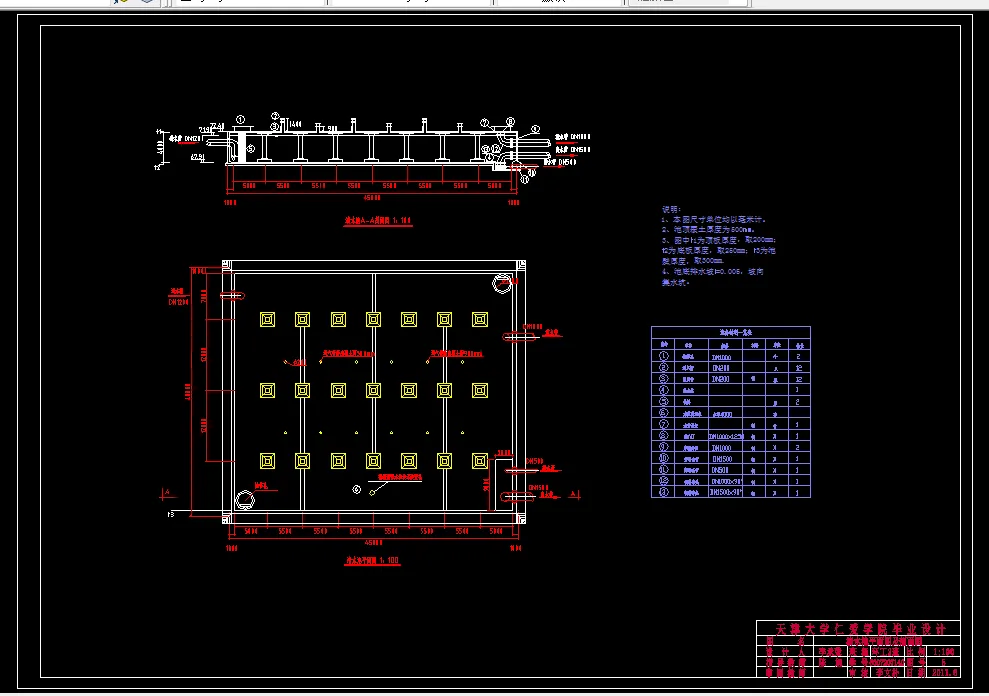Select manhole circle at plan top-right corner

coord(502,283)
